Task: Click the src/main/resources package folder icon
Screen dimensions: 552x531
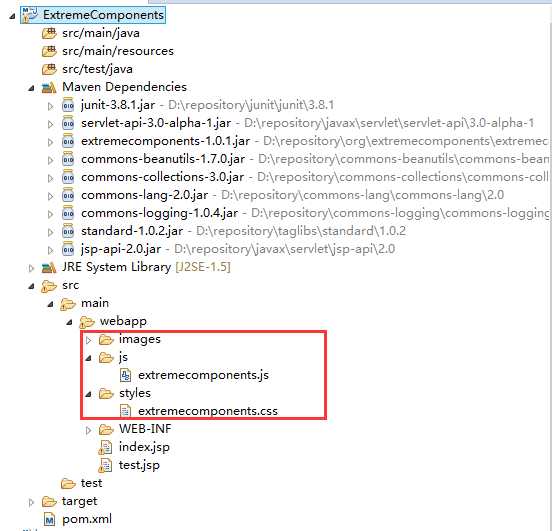Action: 49,51
